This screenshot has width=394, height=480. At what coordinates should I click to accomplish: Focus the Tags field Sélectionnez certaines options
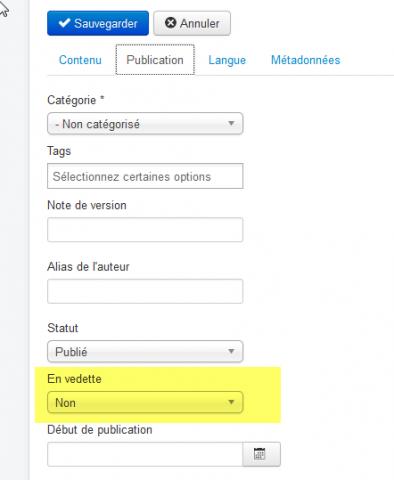pos(145,176)
